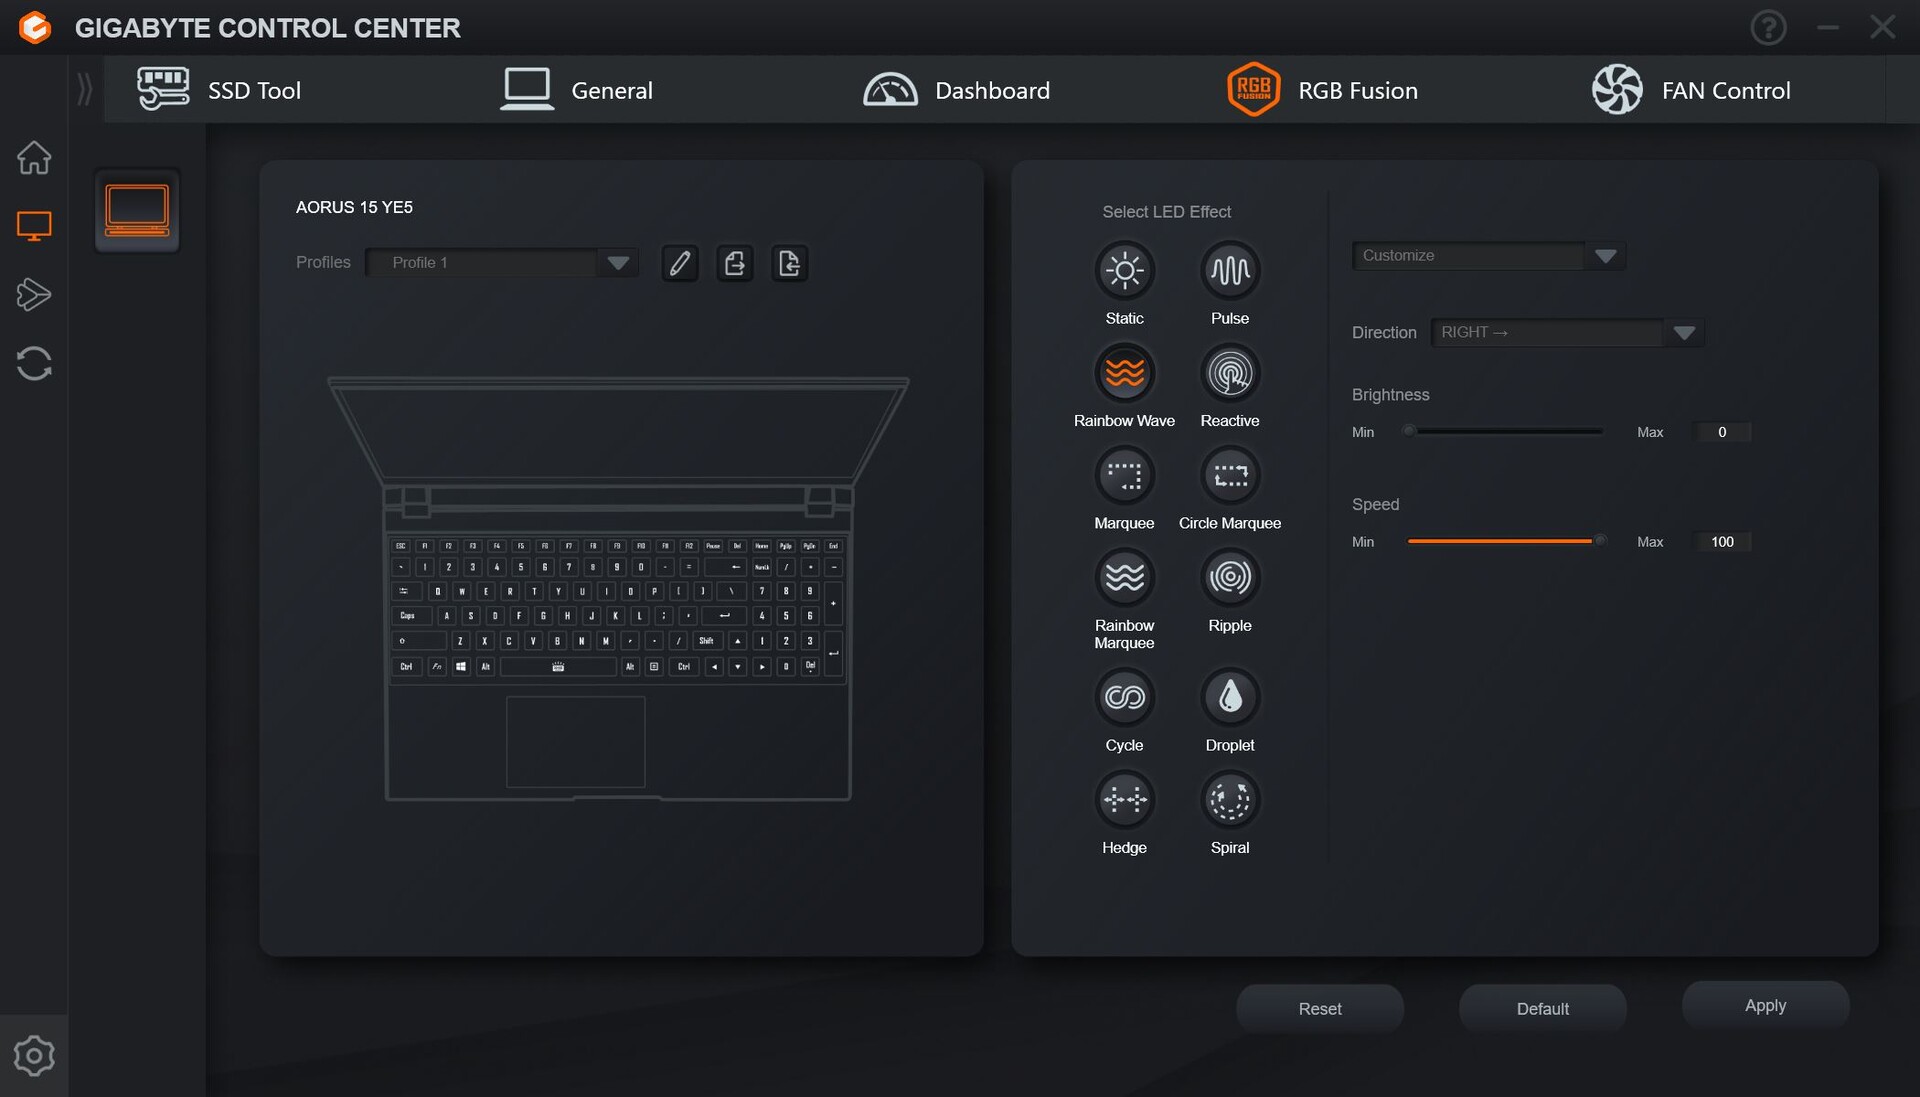The height and width of the screenshot is (1097, 1920).
Task: Go to Home in left sidebar
Action: tap(34, 157)
